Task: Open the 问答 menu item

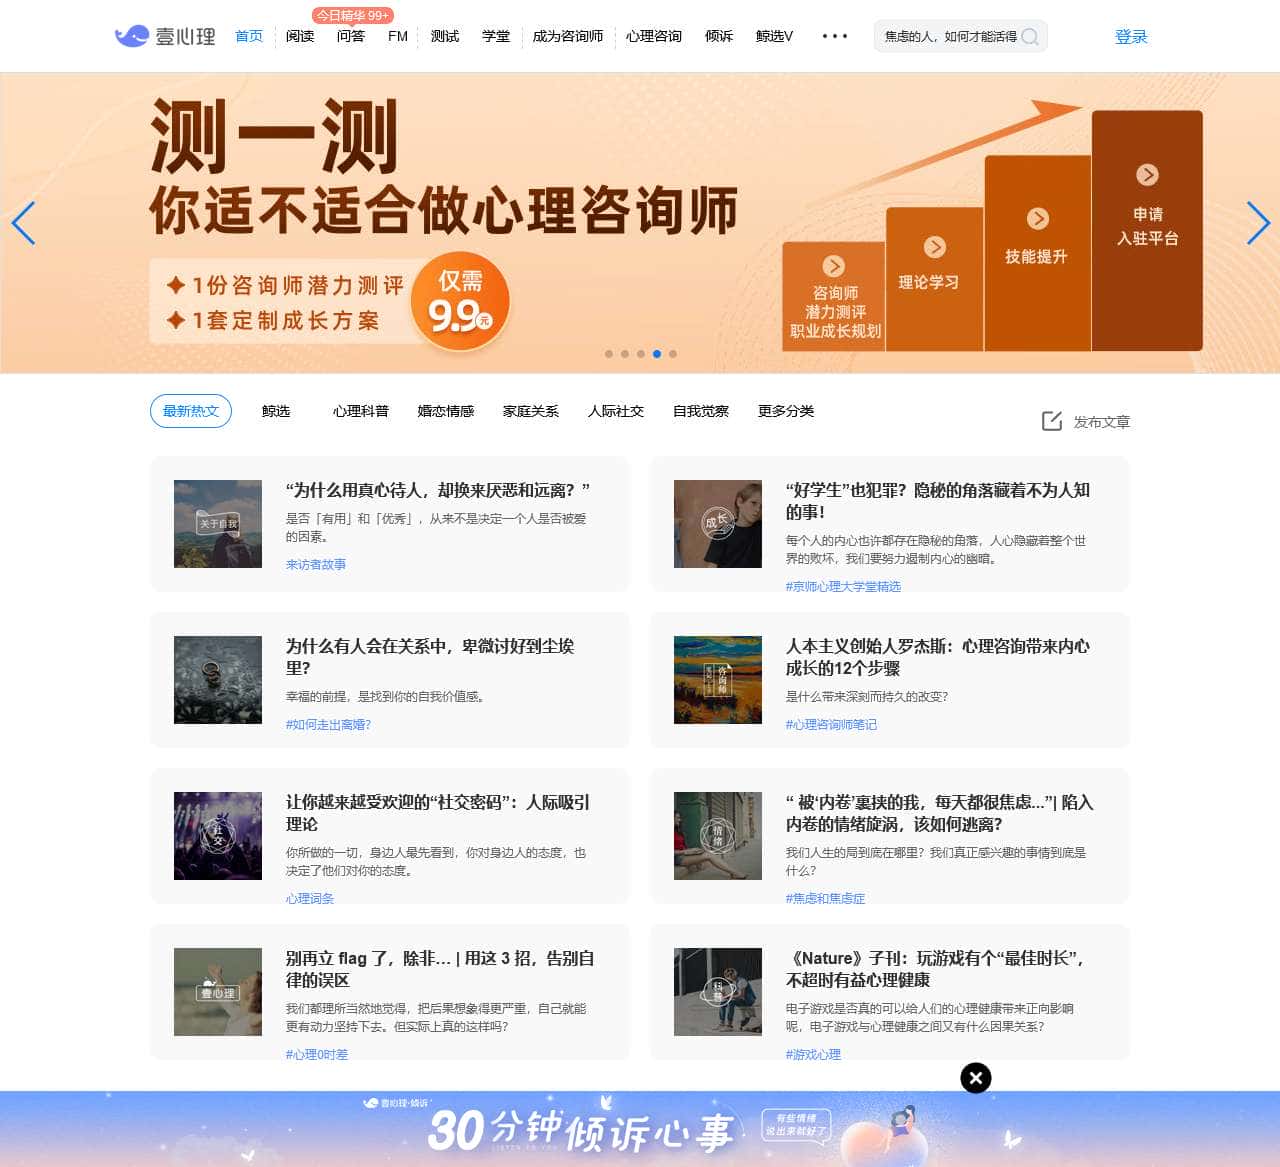Action: pyautogui.click(x=350, y=37)
